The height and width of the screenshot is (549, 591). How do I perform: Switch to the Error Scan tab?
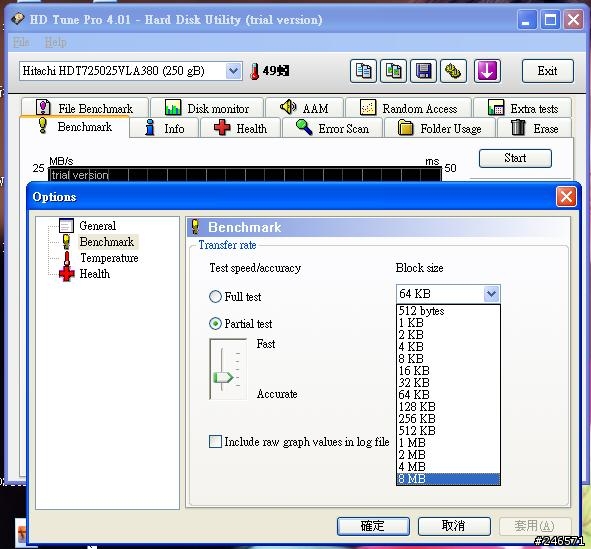[332, 128]
